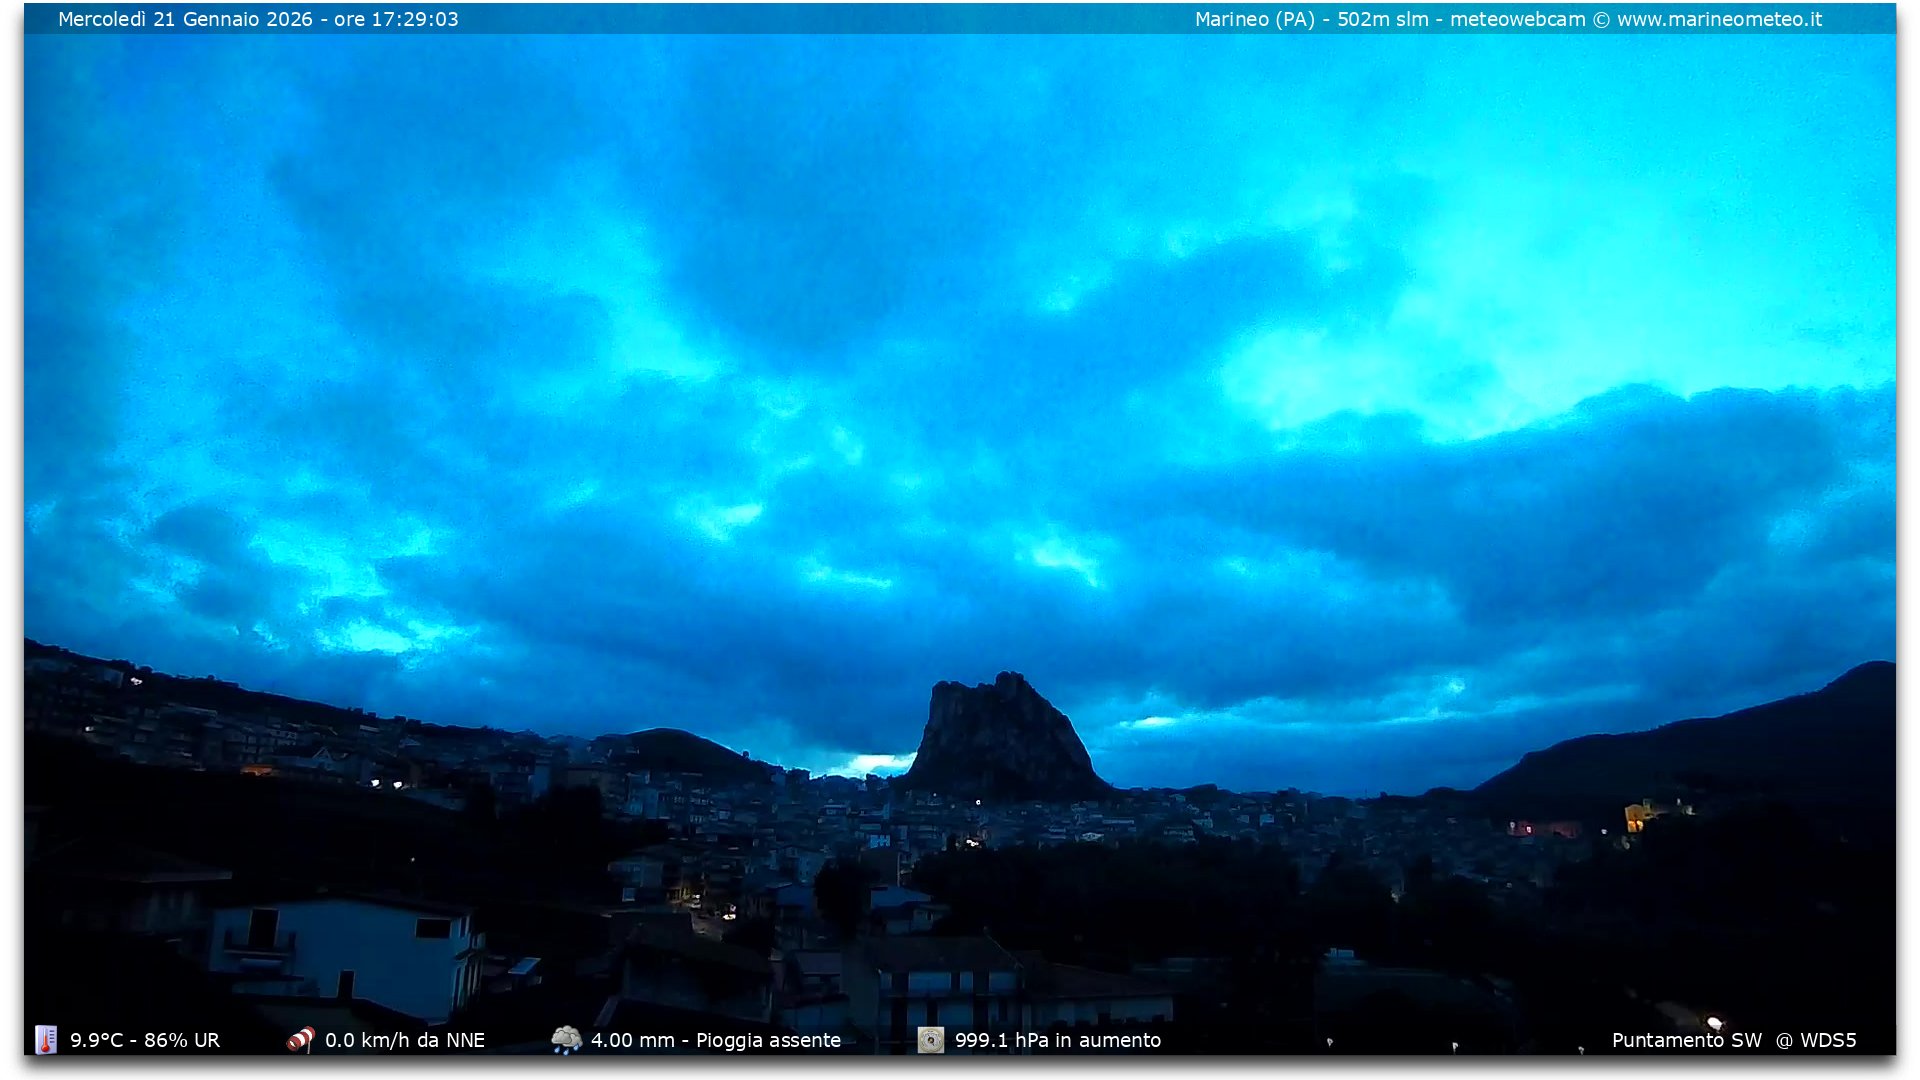Click the thermometer temperature icon
Screen dimensions: 1920x1080
pos(46,1040)
